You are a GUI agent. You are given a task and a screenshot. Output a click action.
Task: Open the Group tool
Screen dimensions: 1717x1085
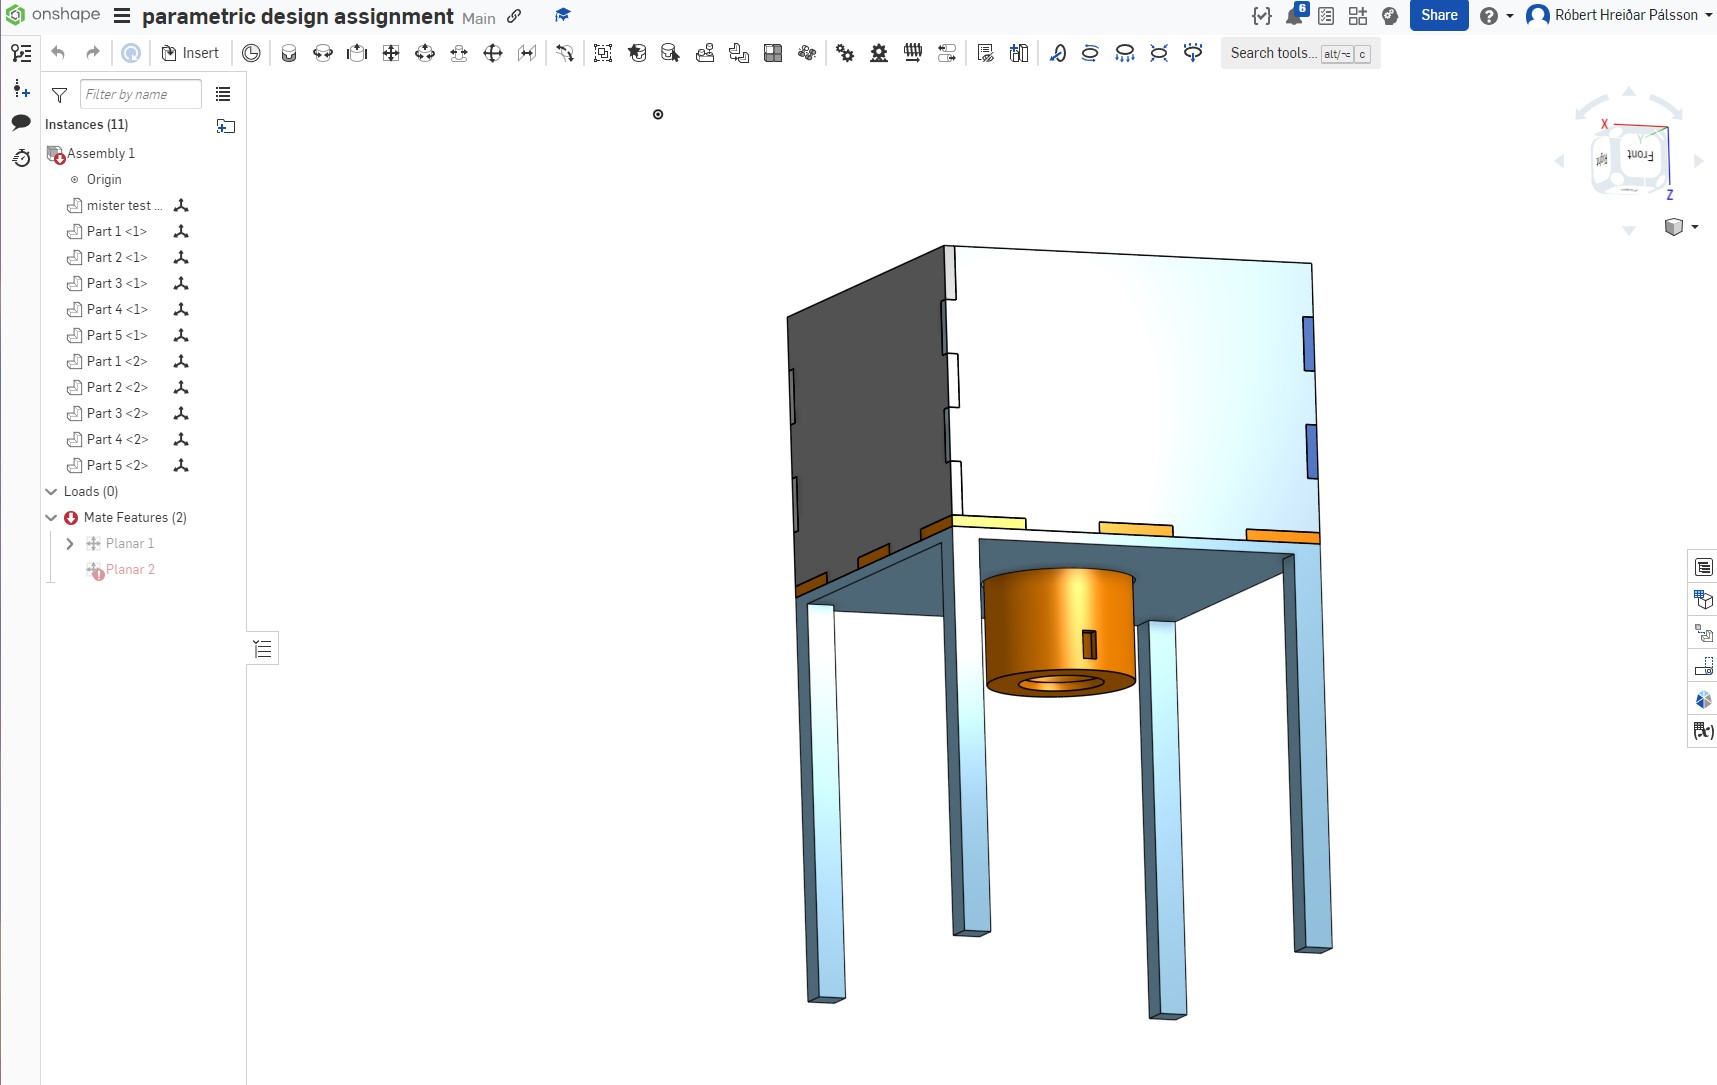coord(603,53)
